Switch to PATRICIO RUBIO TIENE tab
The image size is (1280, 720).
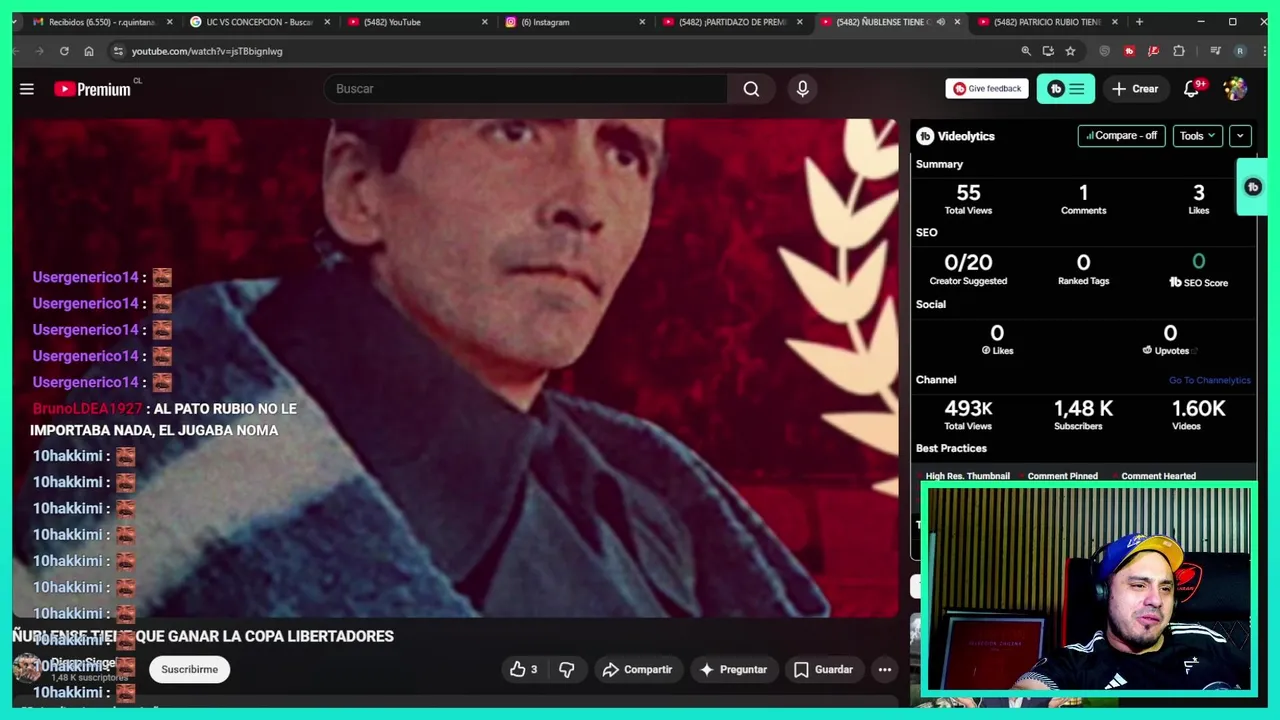(1046, 22)
